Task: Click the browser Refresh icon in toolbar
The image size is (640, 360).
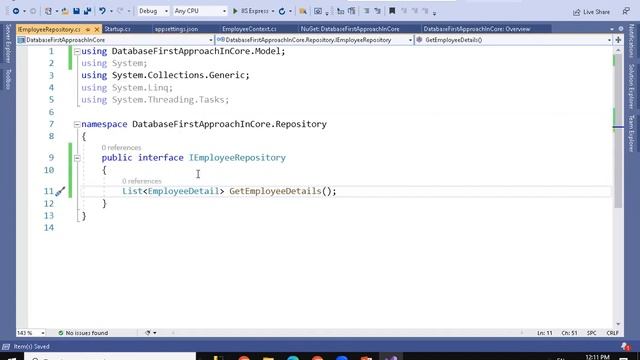Action: pos(282,11)
